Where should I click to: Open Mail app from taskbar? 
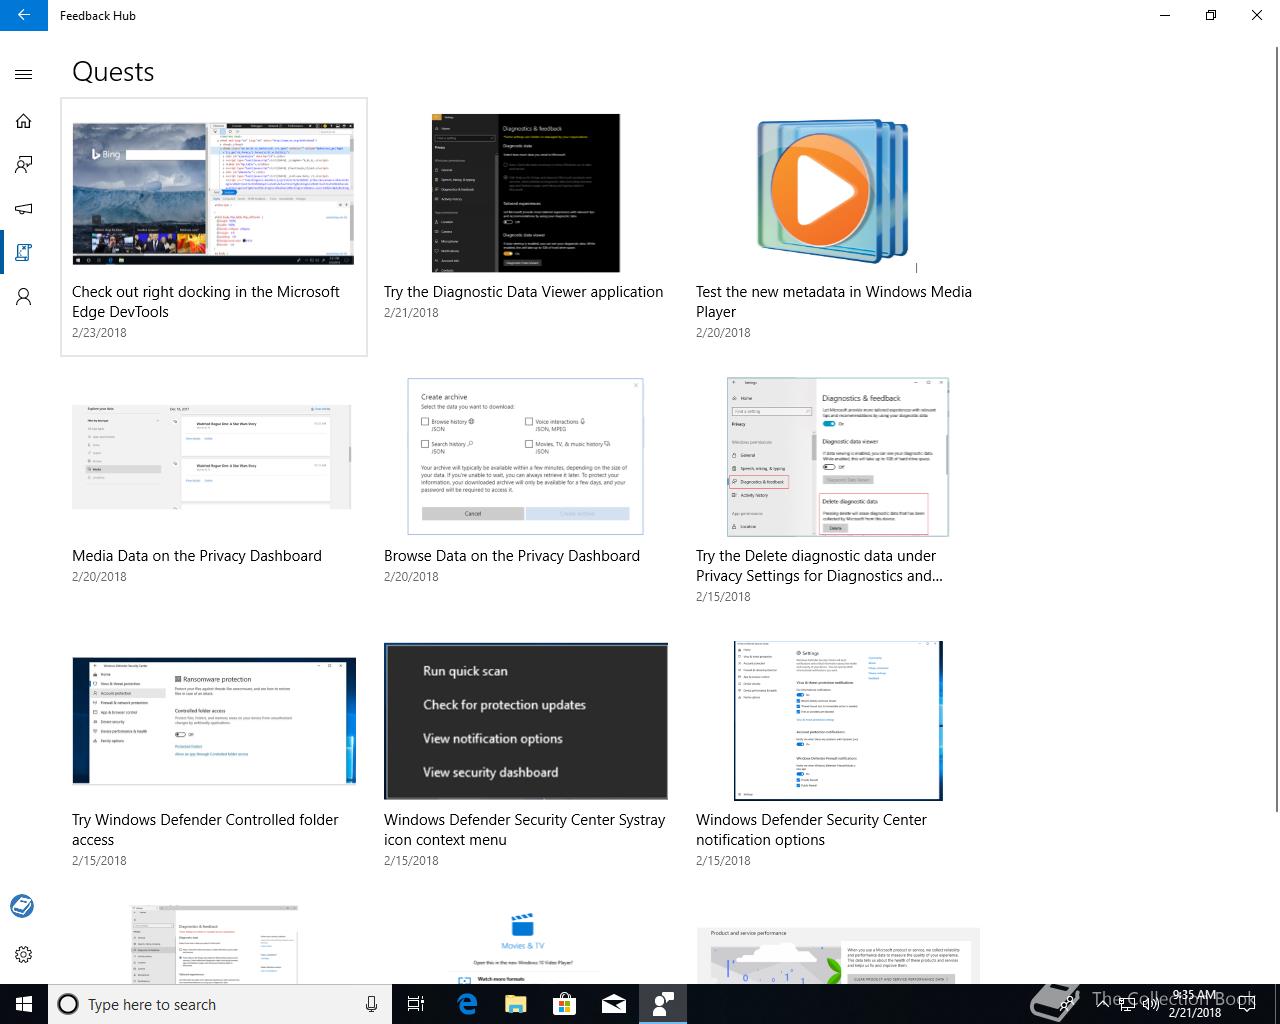point(614,1004)
